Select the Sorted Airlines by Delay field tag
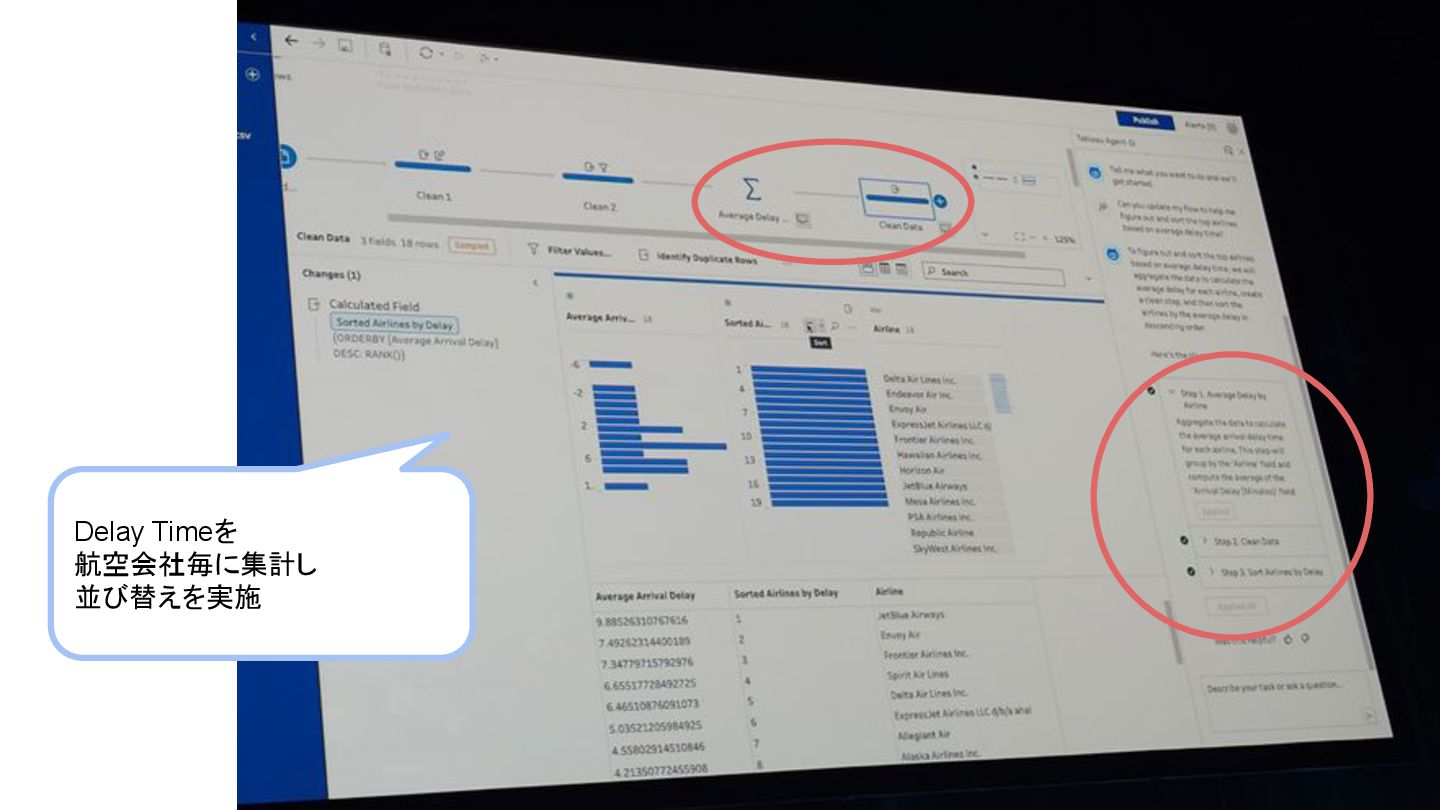The width and height of the screenshot is (1440, 810). click(x=396, y=323)
